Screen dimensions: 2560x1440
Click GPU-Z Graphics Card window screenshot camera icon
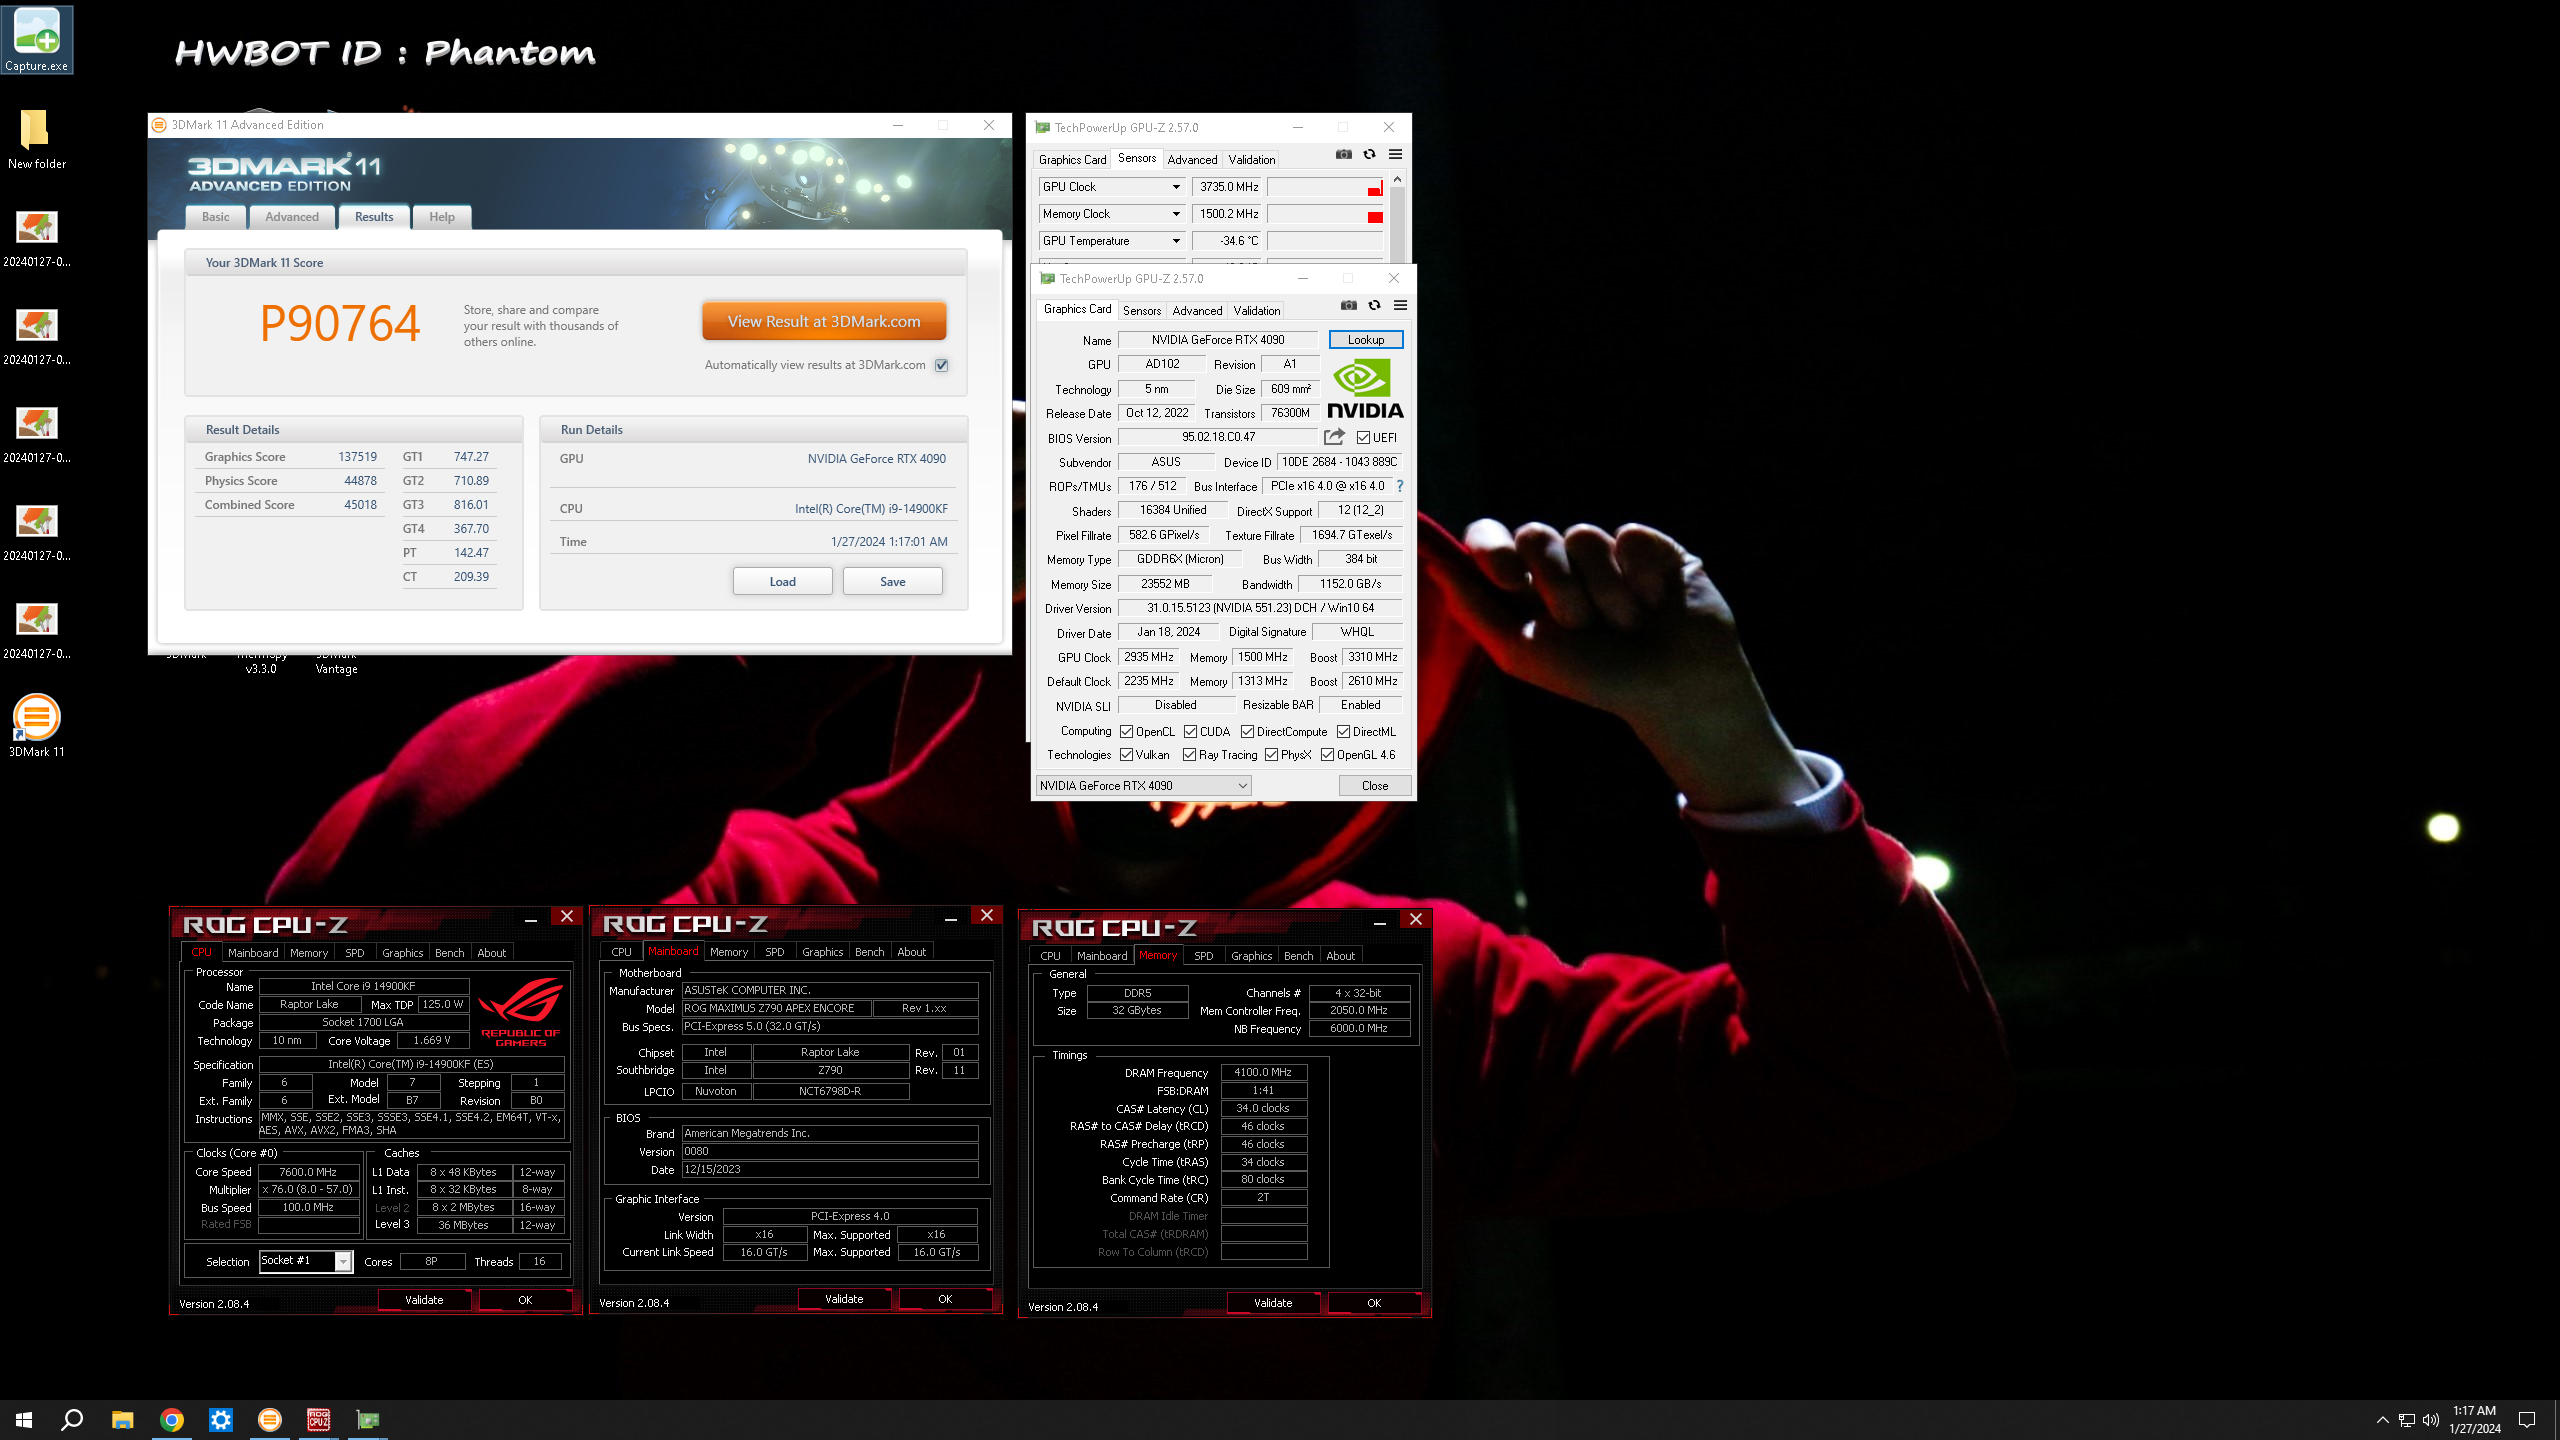(1349, 306)
